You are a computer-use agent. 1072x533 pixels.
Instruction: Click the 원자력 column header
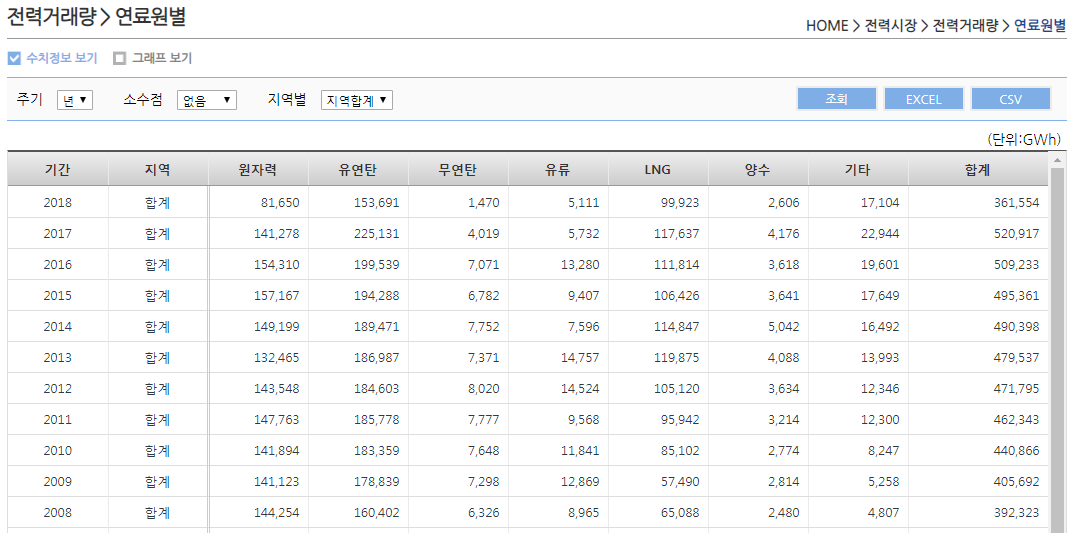point(258,170)
